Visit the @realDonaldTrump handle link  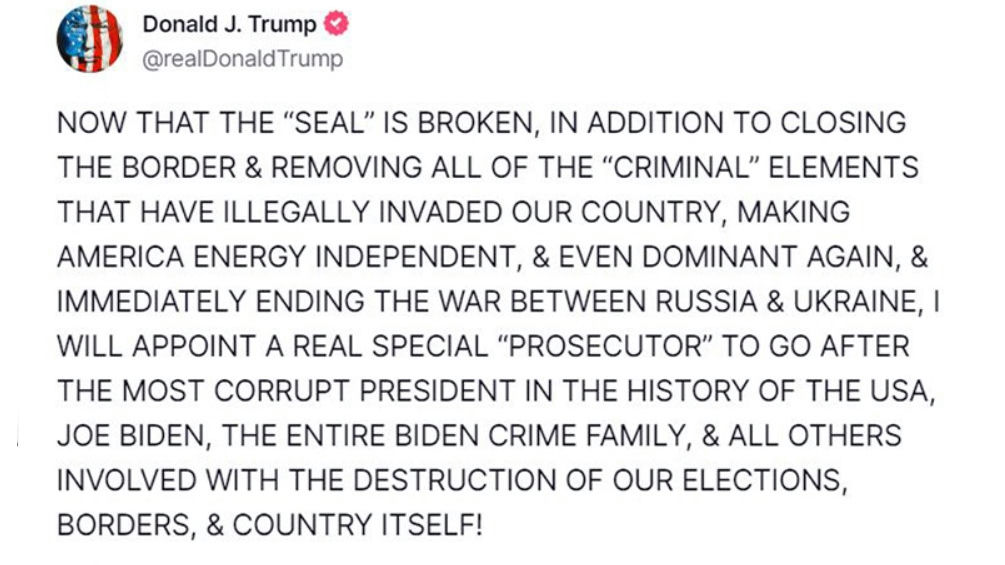[x=242, y=59]
